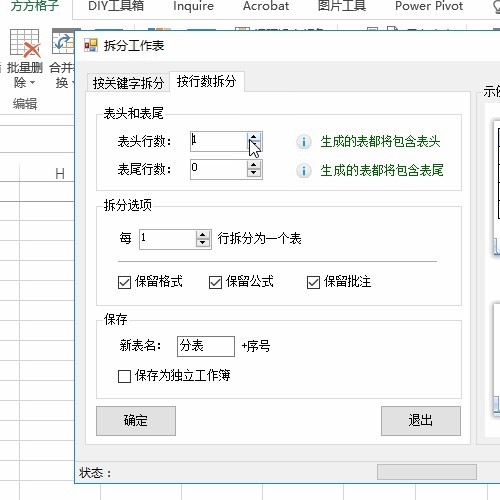
Task: Decrease 表头行数 with down arrow
Action: pyautogui.click(x=254, y=146)
